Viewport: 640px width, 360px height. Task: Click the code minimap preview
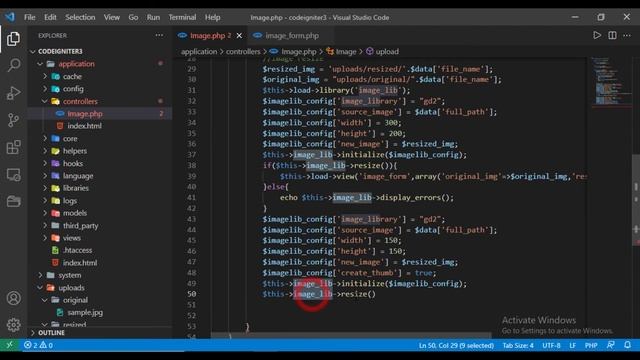pyautogui.click(x=611, y=82)
